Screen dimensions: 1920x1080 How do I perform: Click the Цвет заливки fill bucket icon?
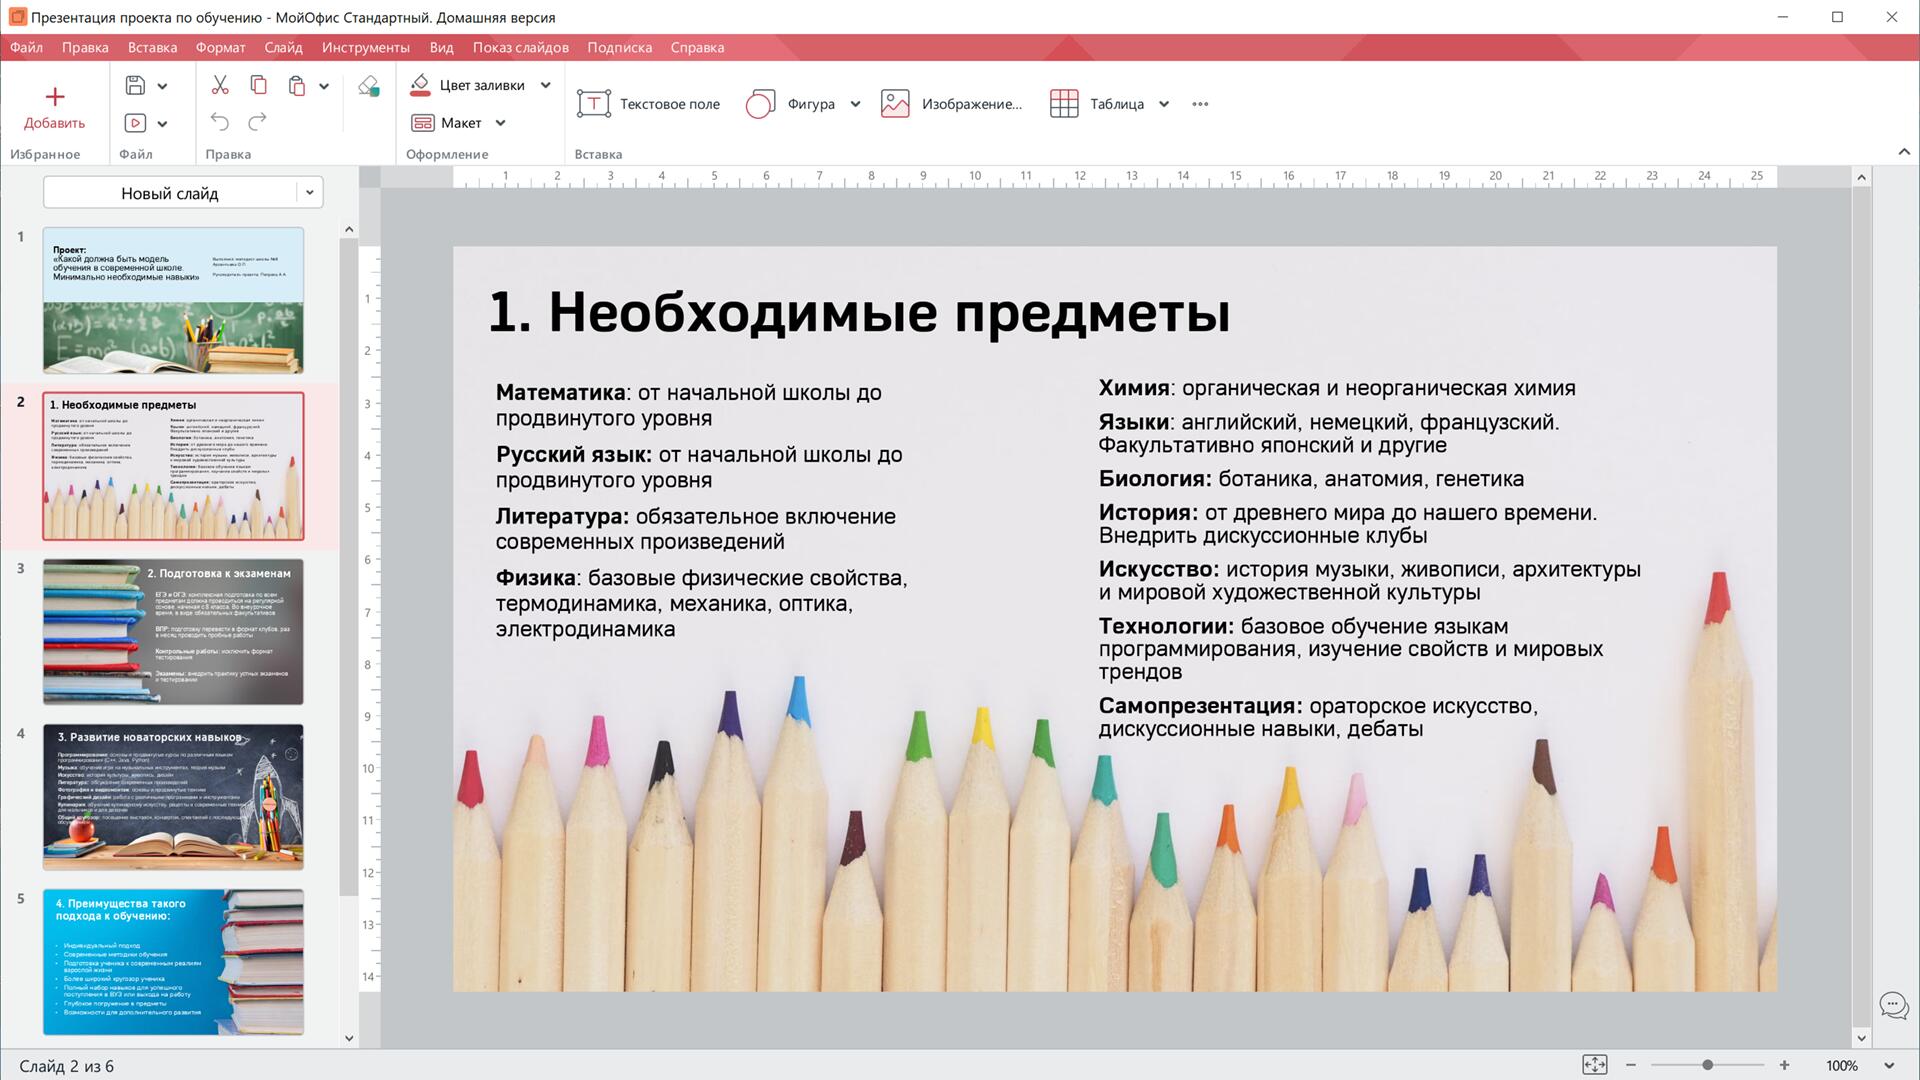pos(420,85)
